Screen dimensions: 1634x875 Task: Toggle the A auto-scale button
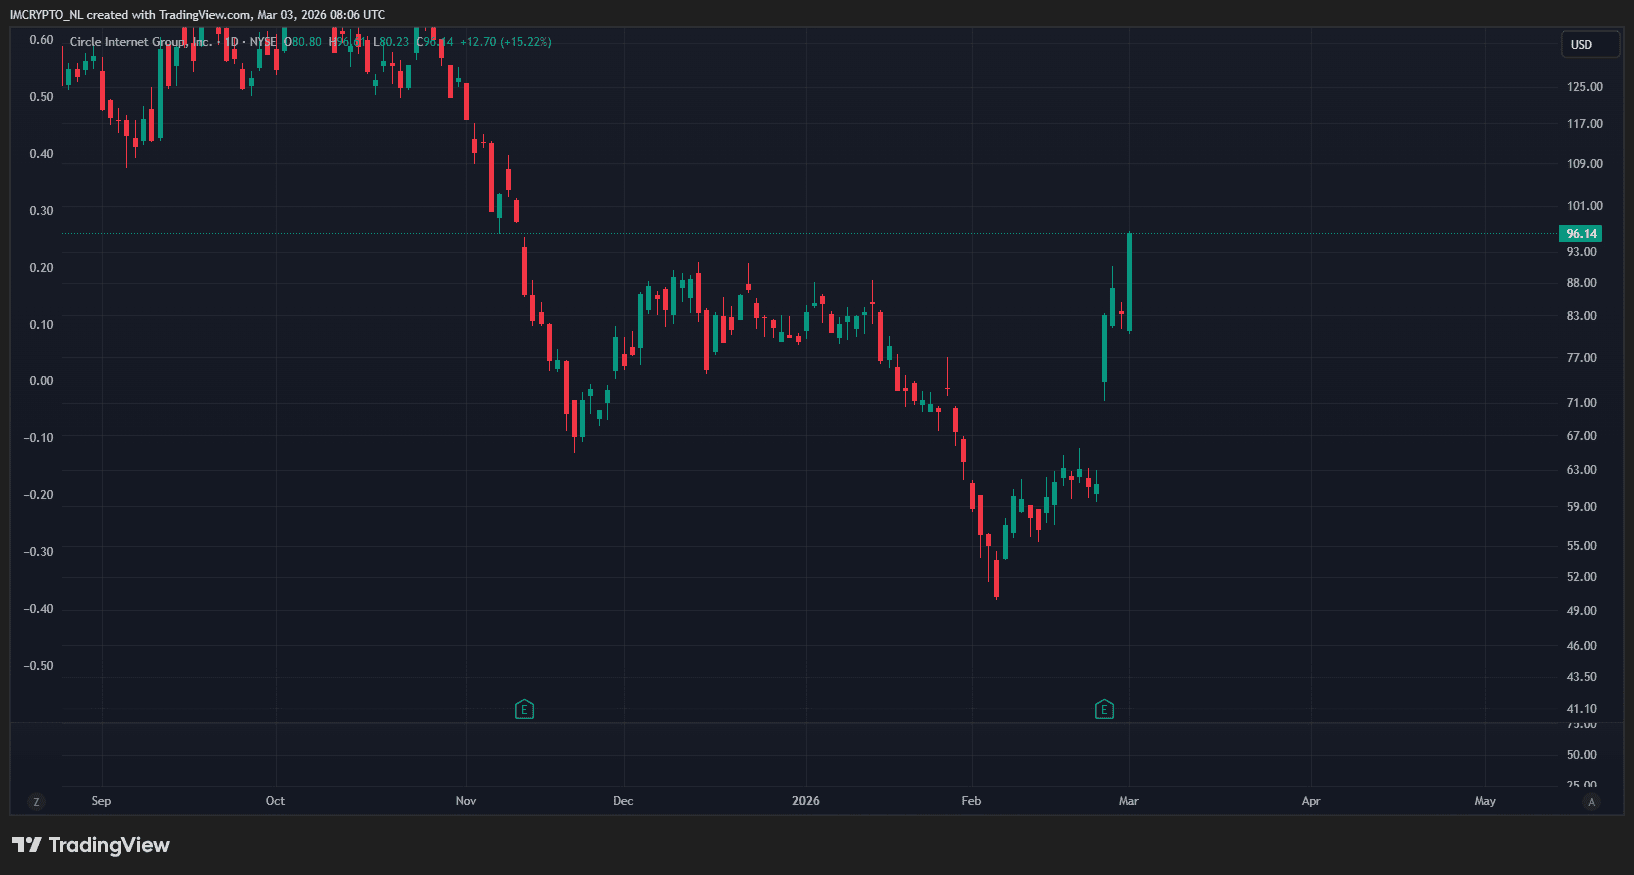tap(1592, 802)
